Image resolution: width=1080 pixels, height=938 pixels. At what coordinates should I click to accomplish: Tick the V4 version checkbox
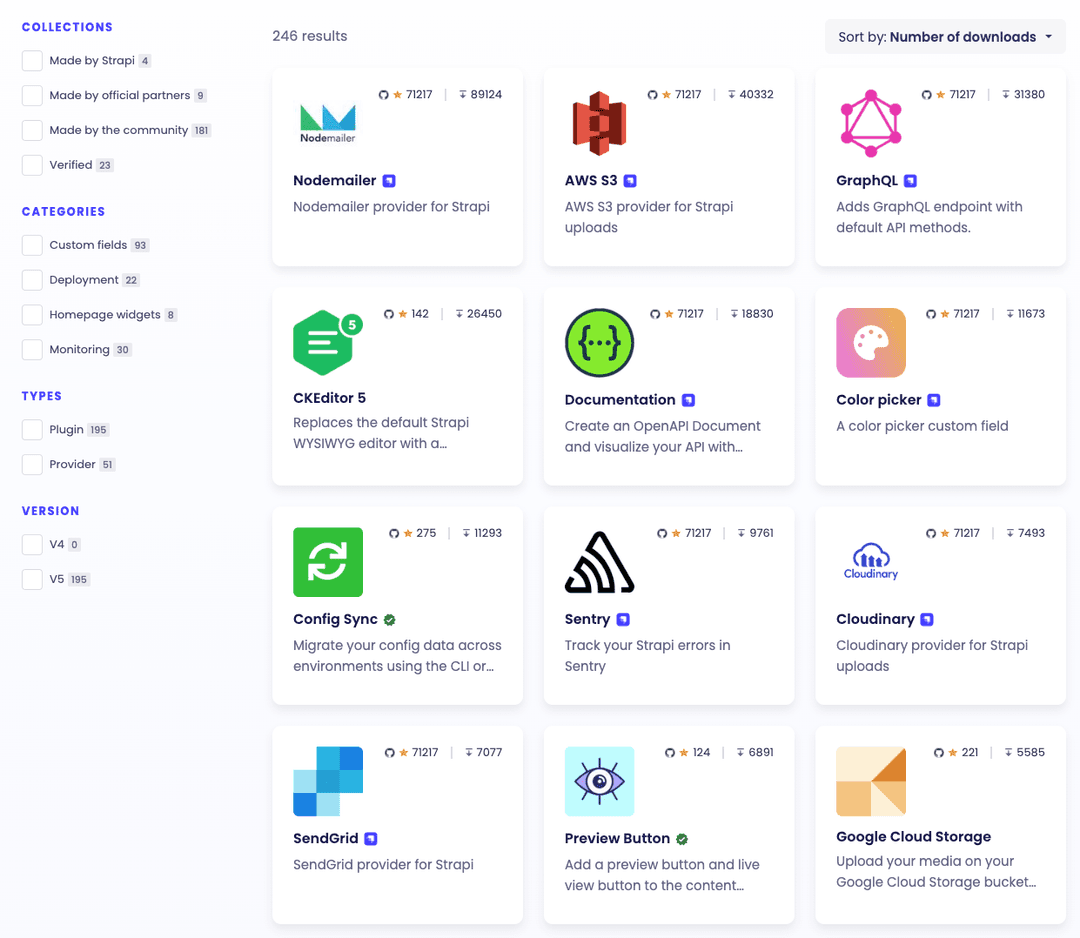[32, 545]
